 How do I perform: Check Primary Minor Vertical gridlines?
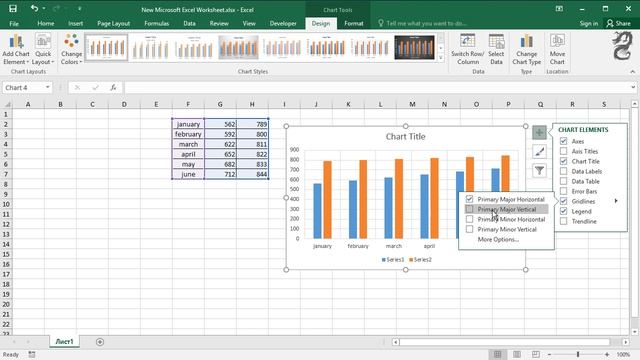(469, 229)
